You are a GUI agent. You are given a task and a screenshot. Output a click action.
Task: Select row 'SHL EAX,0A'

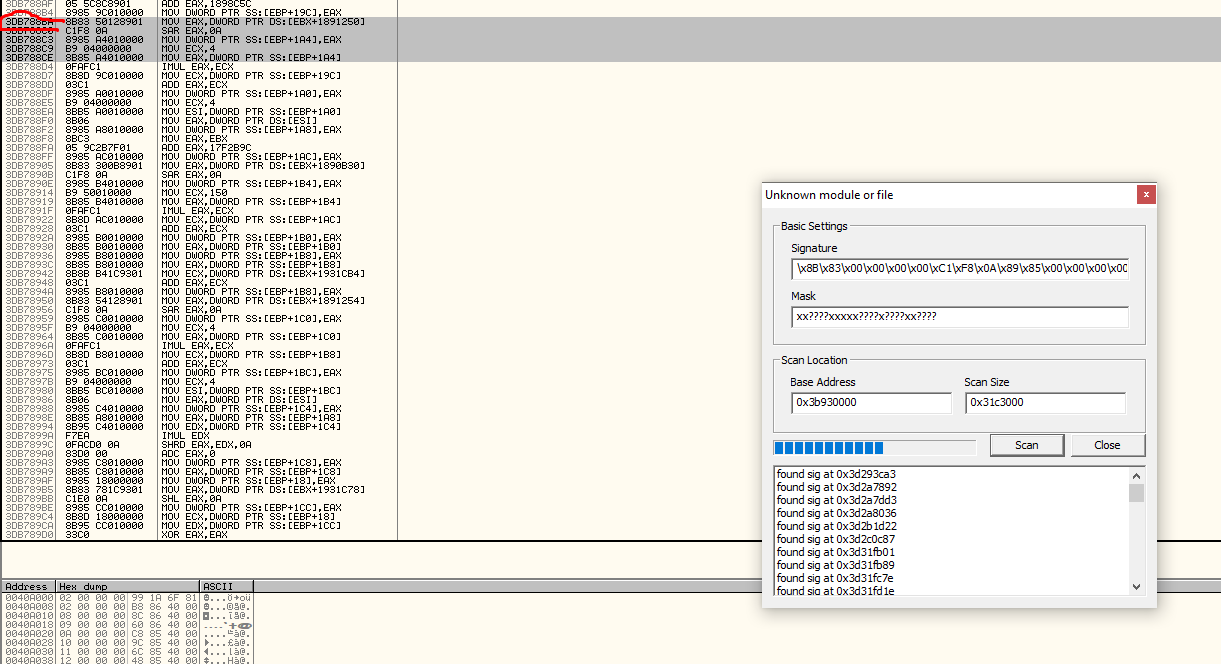pyautogui.click(x=200, y=498)
